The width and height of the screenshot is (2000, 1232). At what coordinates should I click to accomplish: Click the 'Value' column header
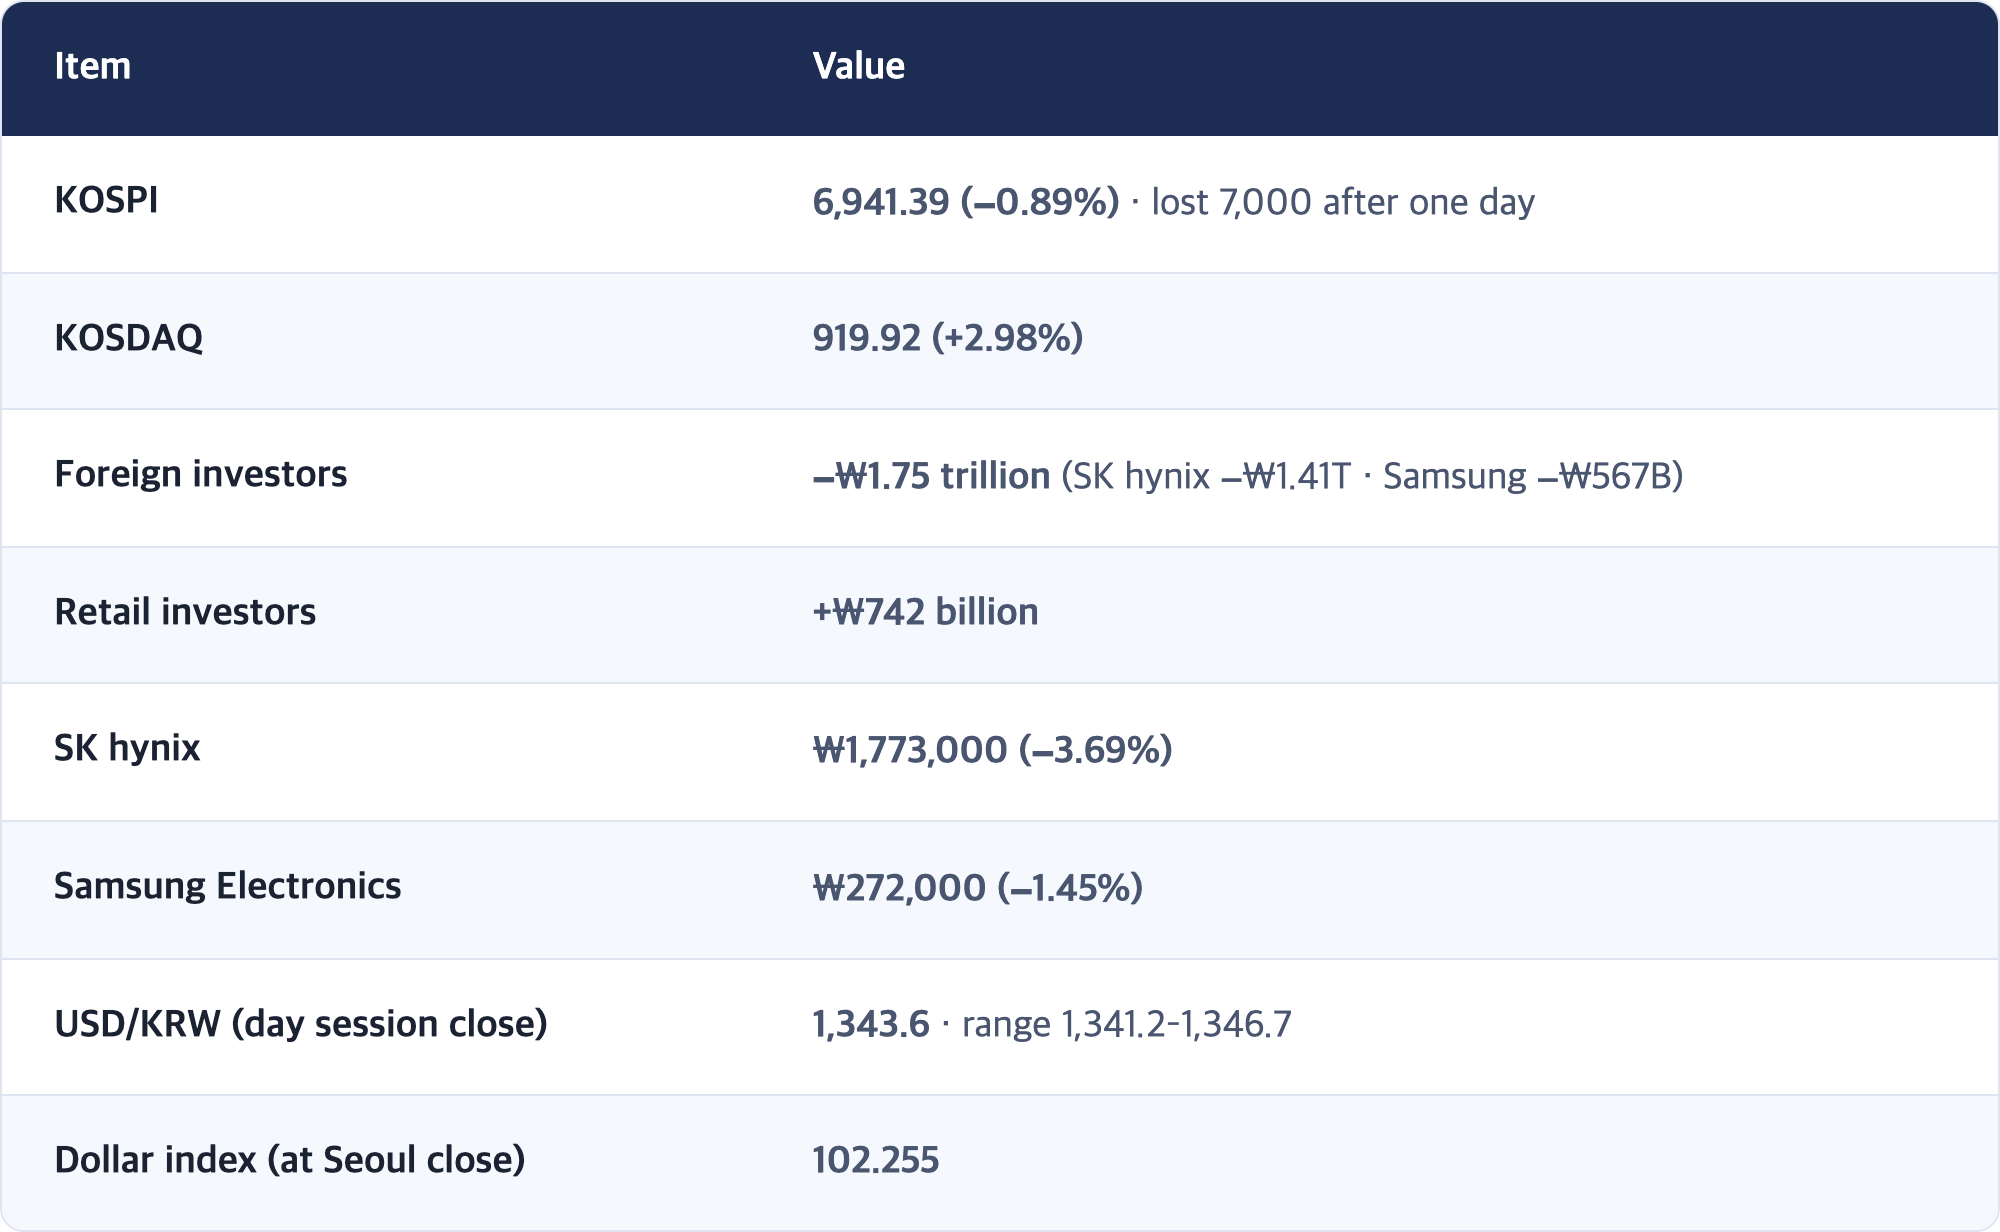pos(858,66)
